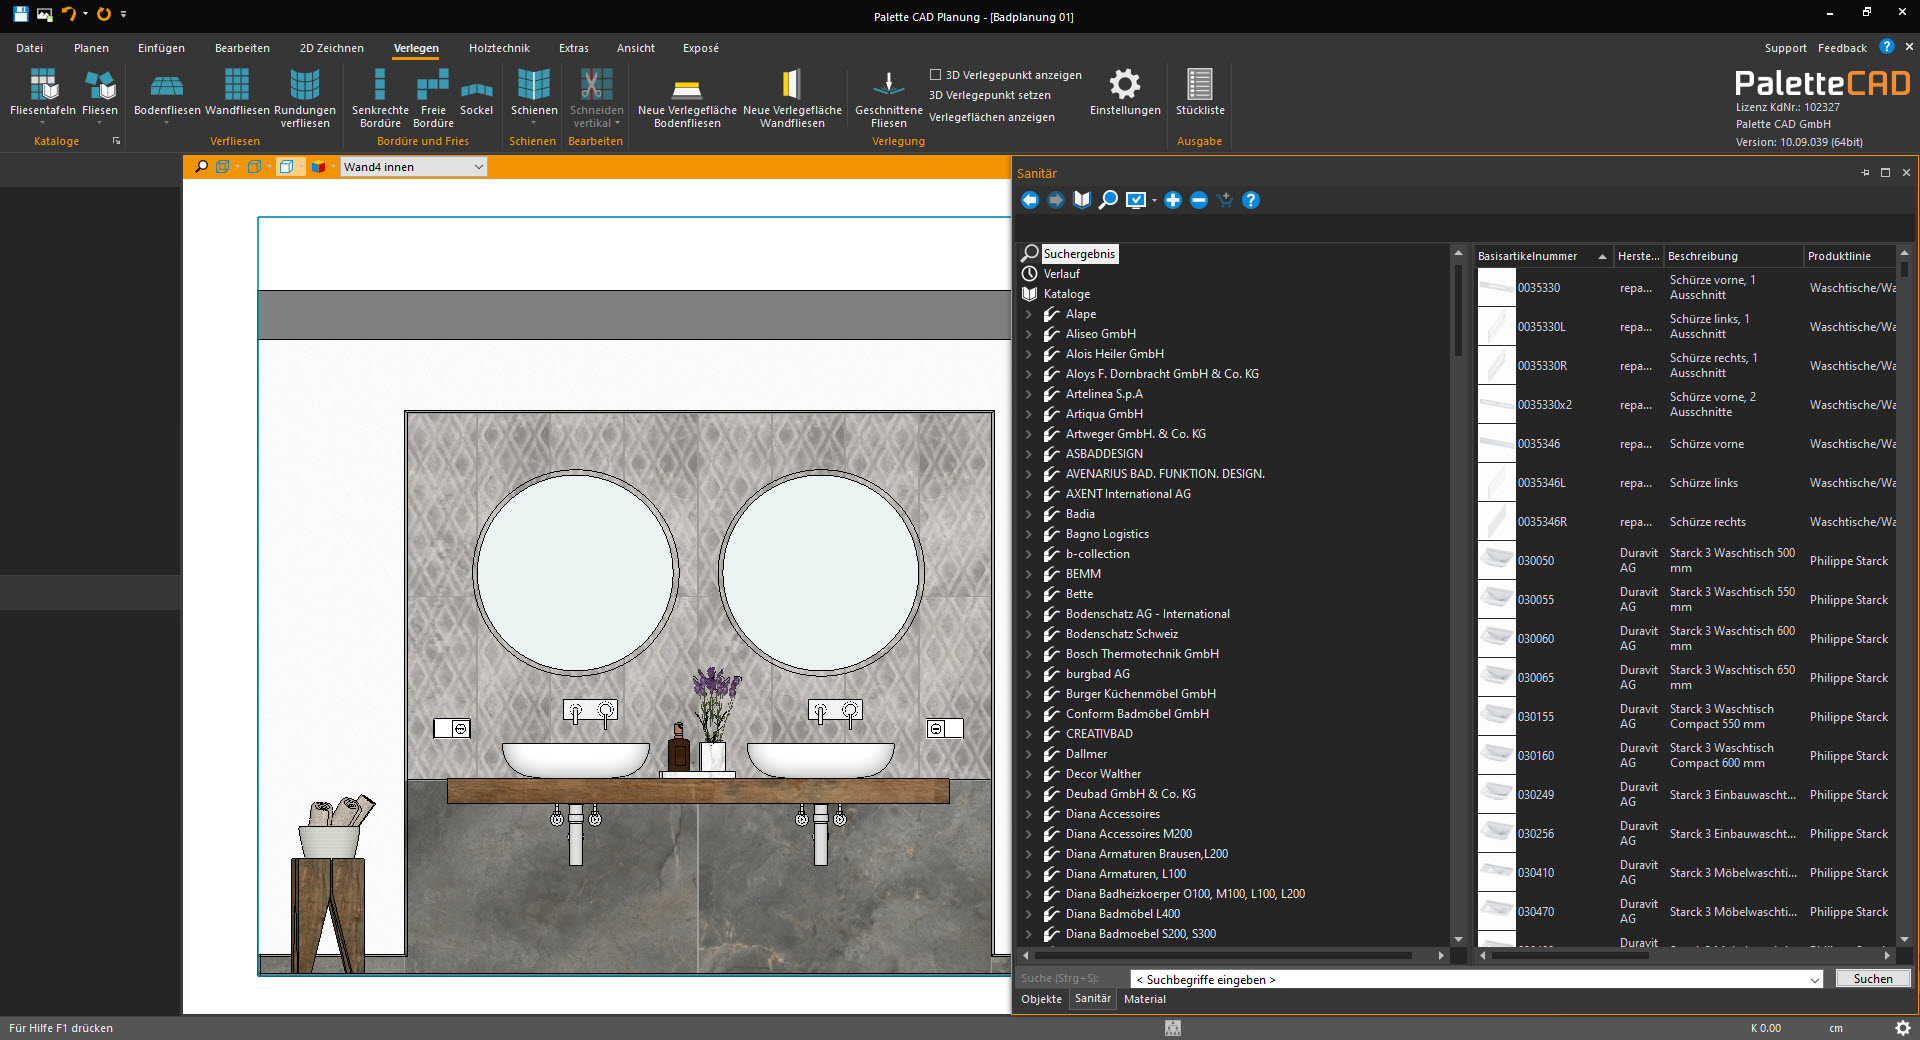Switch to the Verlegen ribbon tab
The height and width of the screenshot is (1040, 1920).
tap(416, 47)
